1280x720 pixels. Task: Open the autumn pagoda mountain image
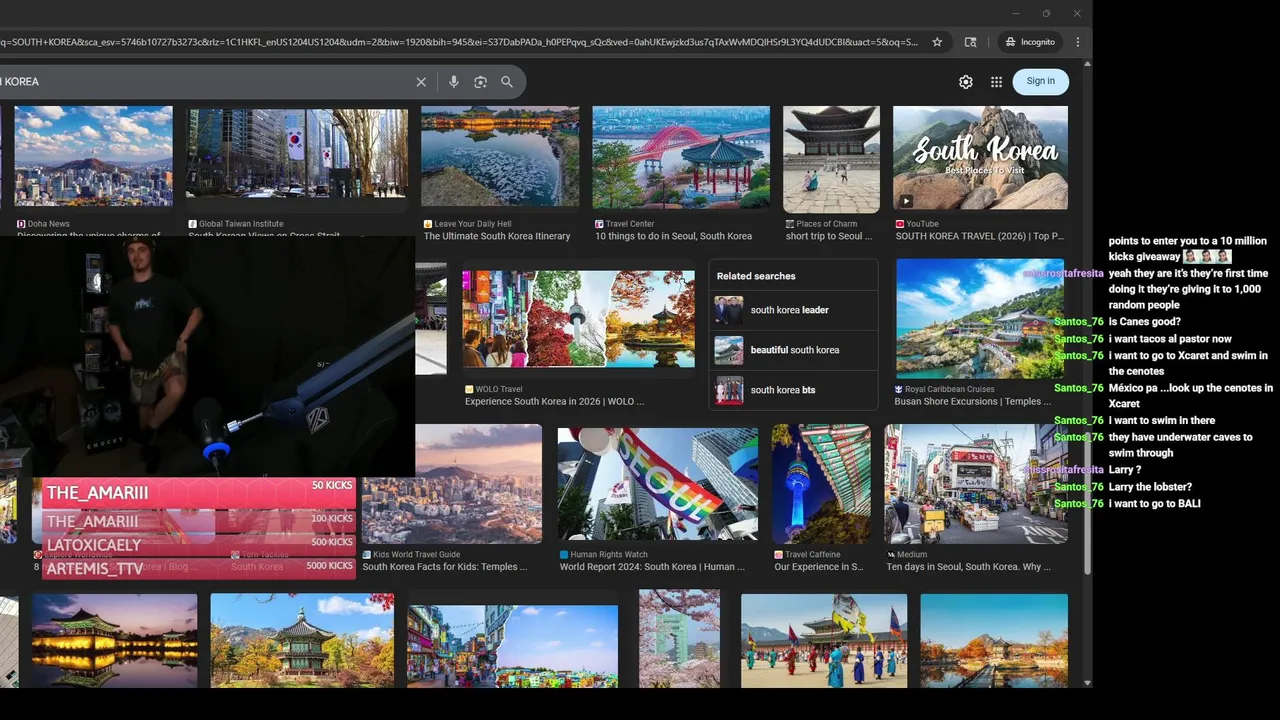click(x=302, y=640)
